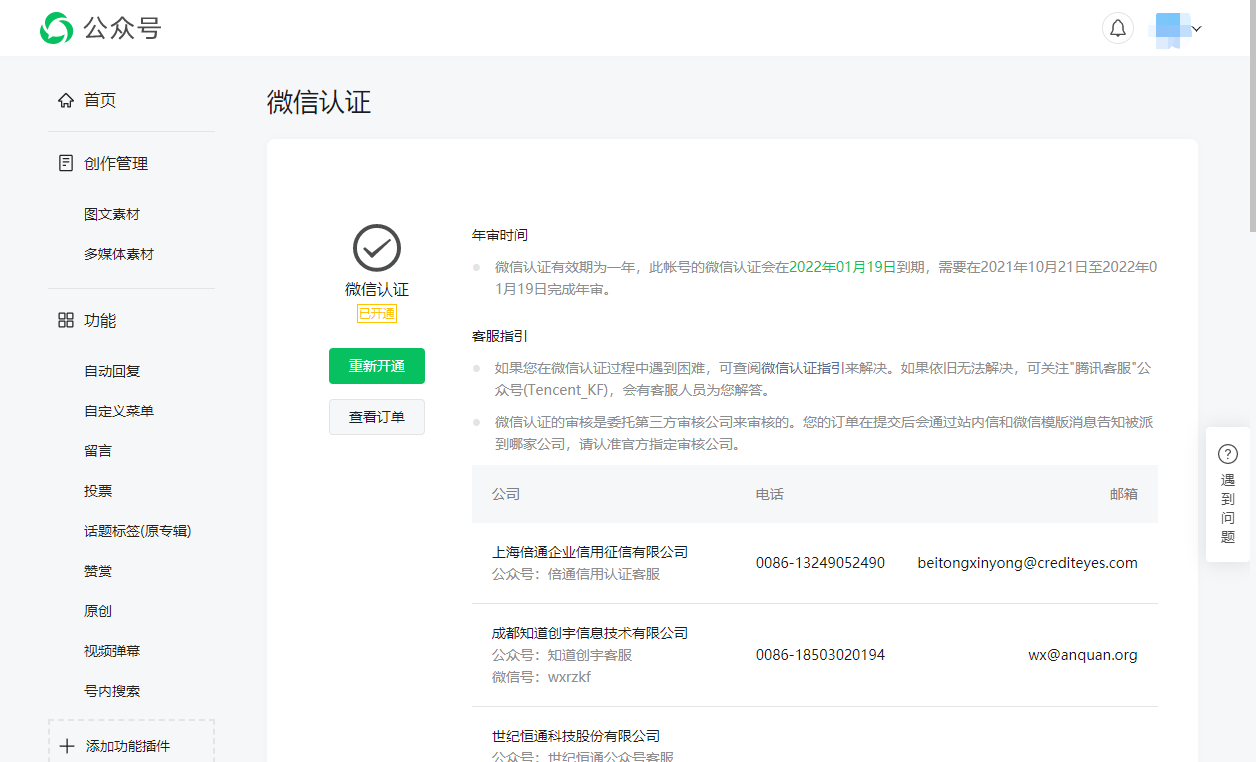Click the 功能 grid icon
Image resolution: width=1256 pixels, height=762 pixels.
coord(66,320)
